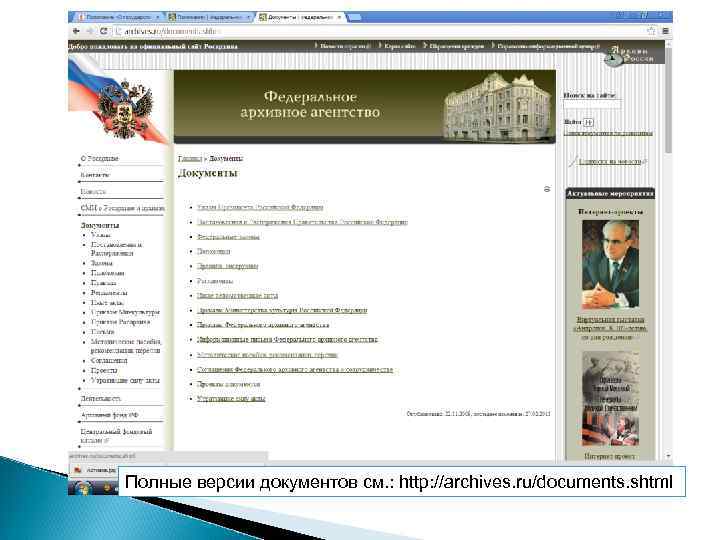Image resolution: width=720 pixels, height=540 pixels.
Task: Click the Главная breadcrumb link
Action: click(x=190, y=158)
